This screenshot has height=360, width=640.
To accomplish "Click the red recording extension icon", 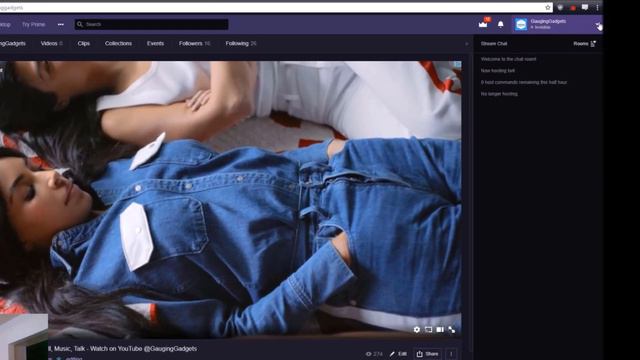I will click(x=573, y=7).
